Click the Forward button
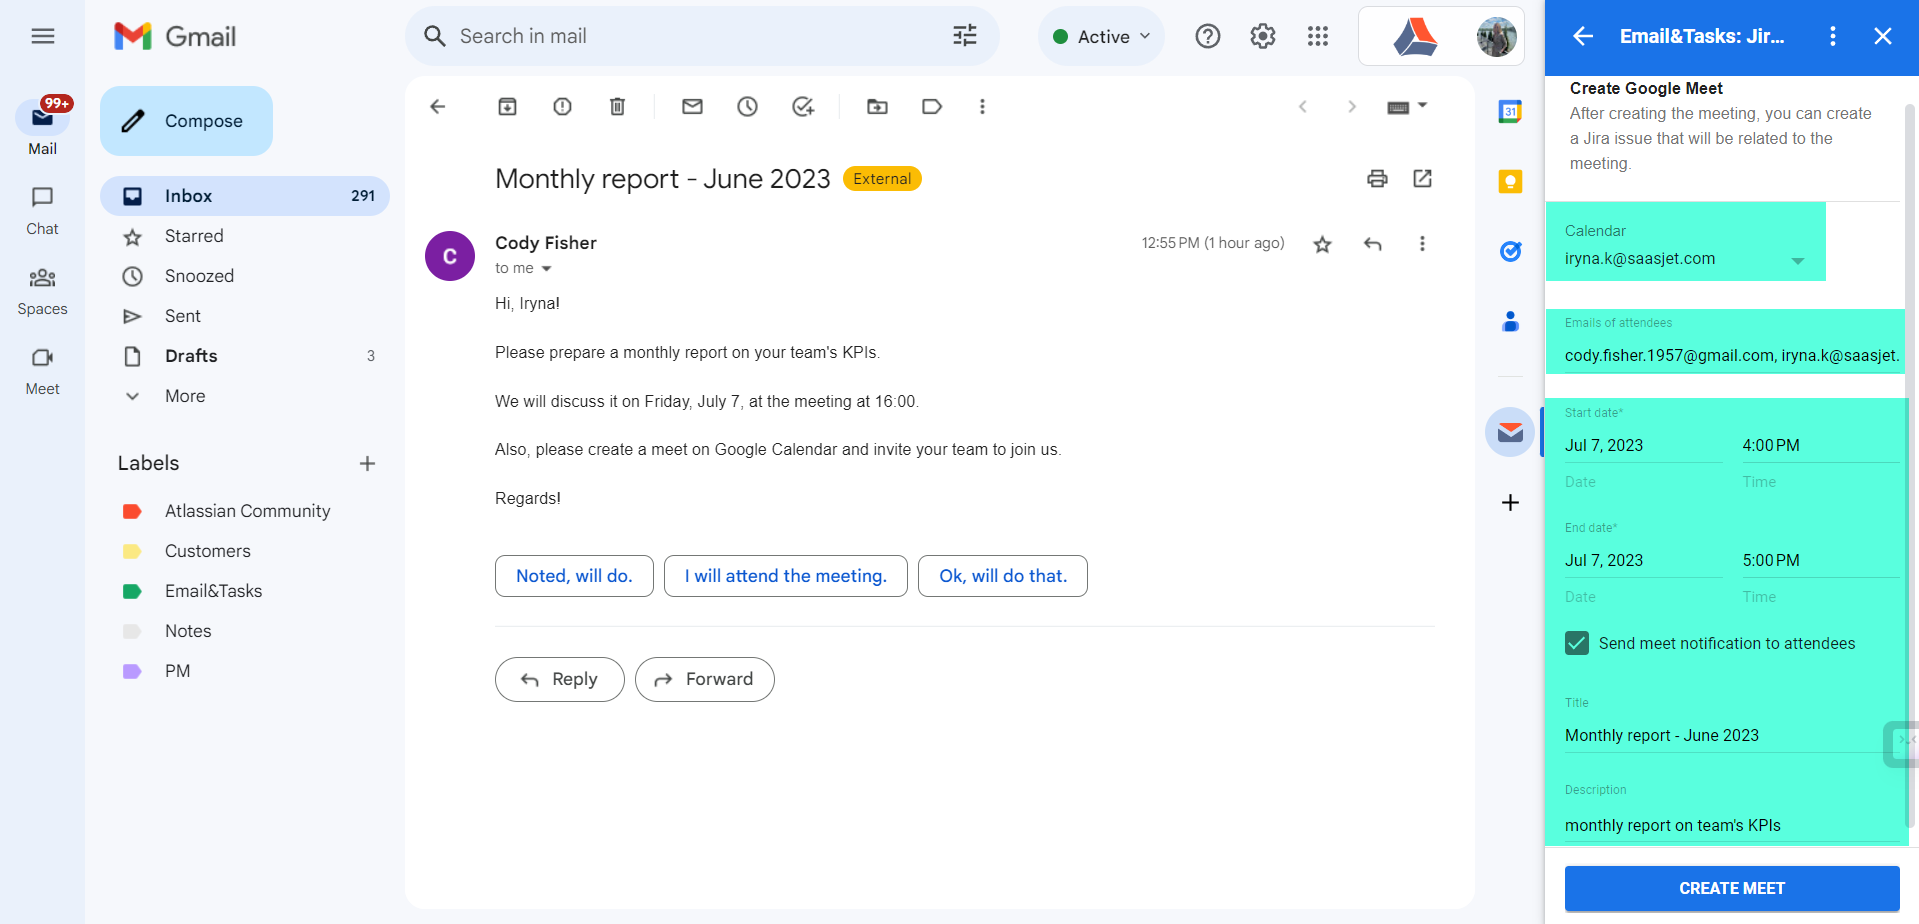The height and width of the screenshot is (924, 1919). [705, 680]
